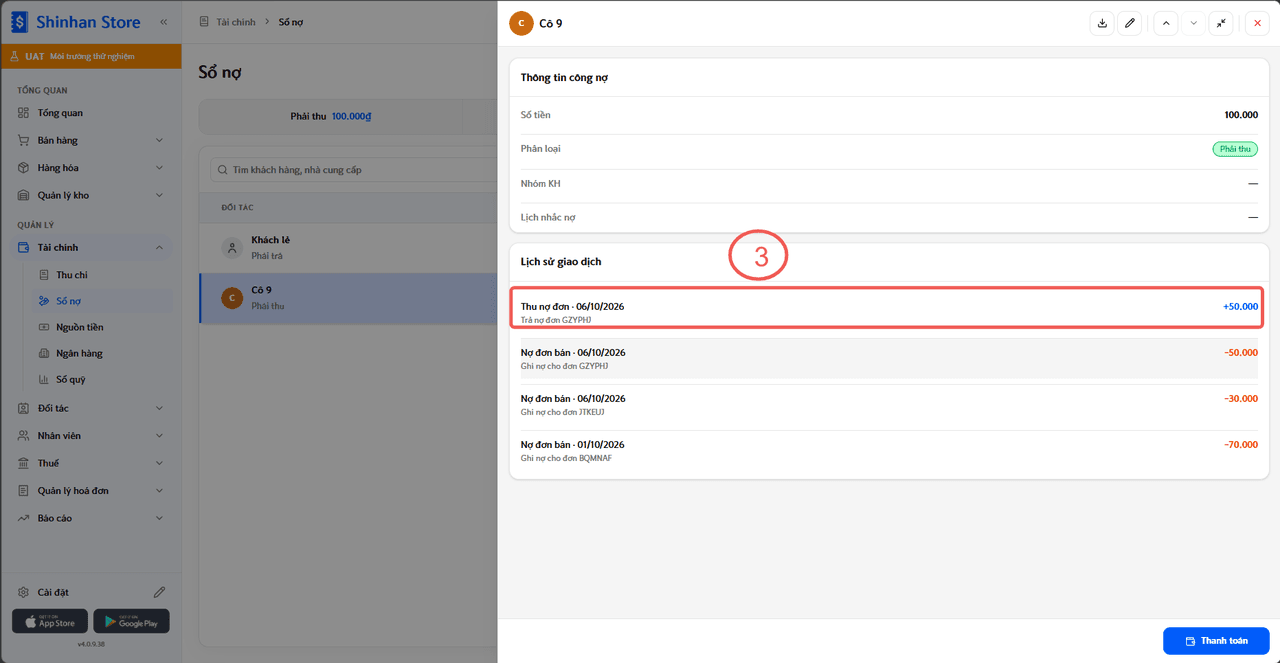The height and width of the screenshot is (663, 1280).
Task: Select the Khách lẻ partner name
Action: coord(271,240)
